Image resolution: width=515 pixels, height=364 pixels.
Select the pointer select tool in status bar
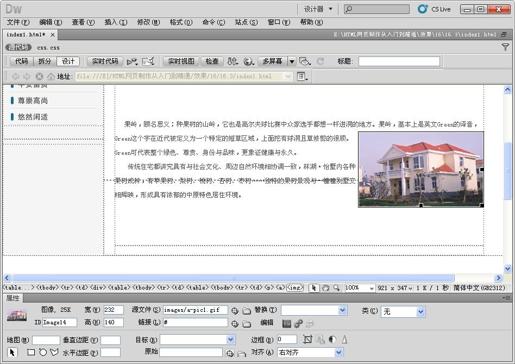313,288
